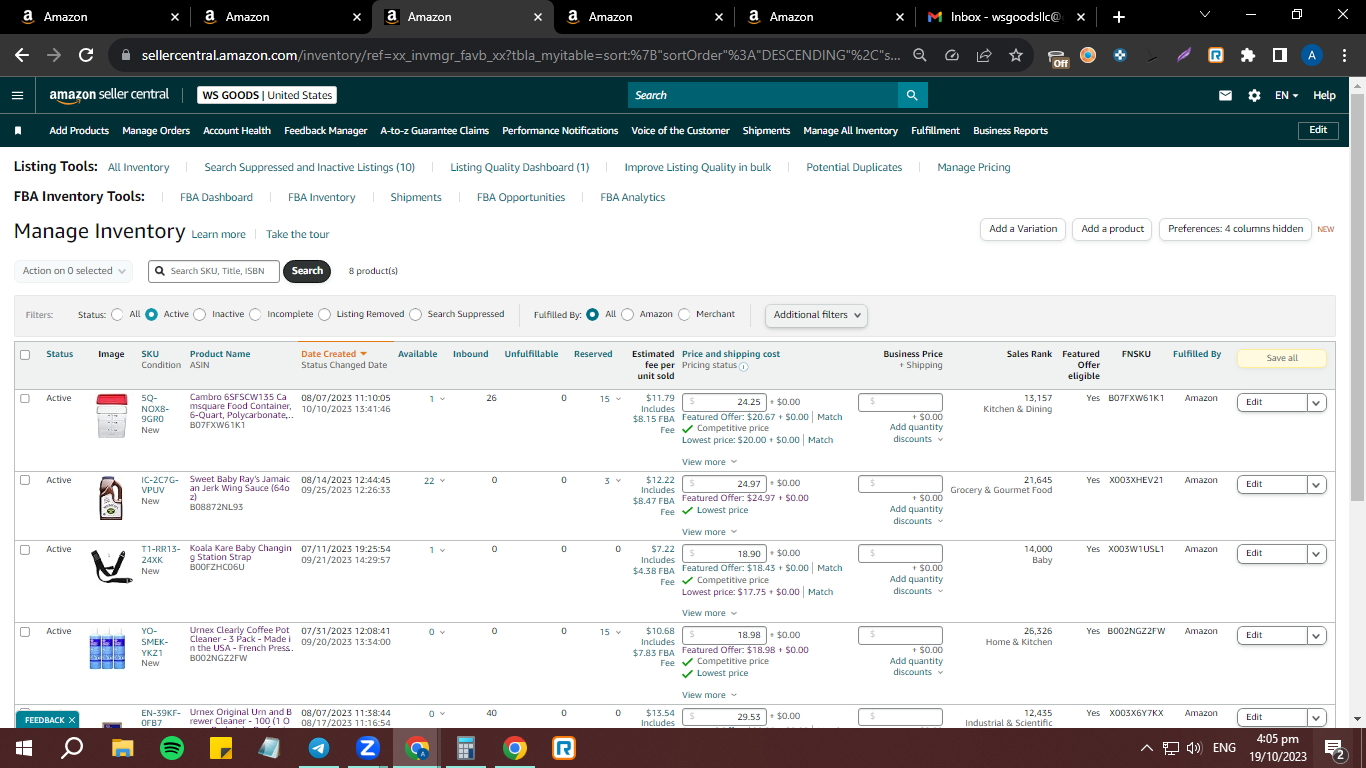This screenshot has height=768, width=1366.
Task: Click the Search SKU, Title, ISBN field
Action: click(x=214, y=271)
